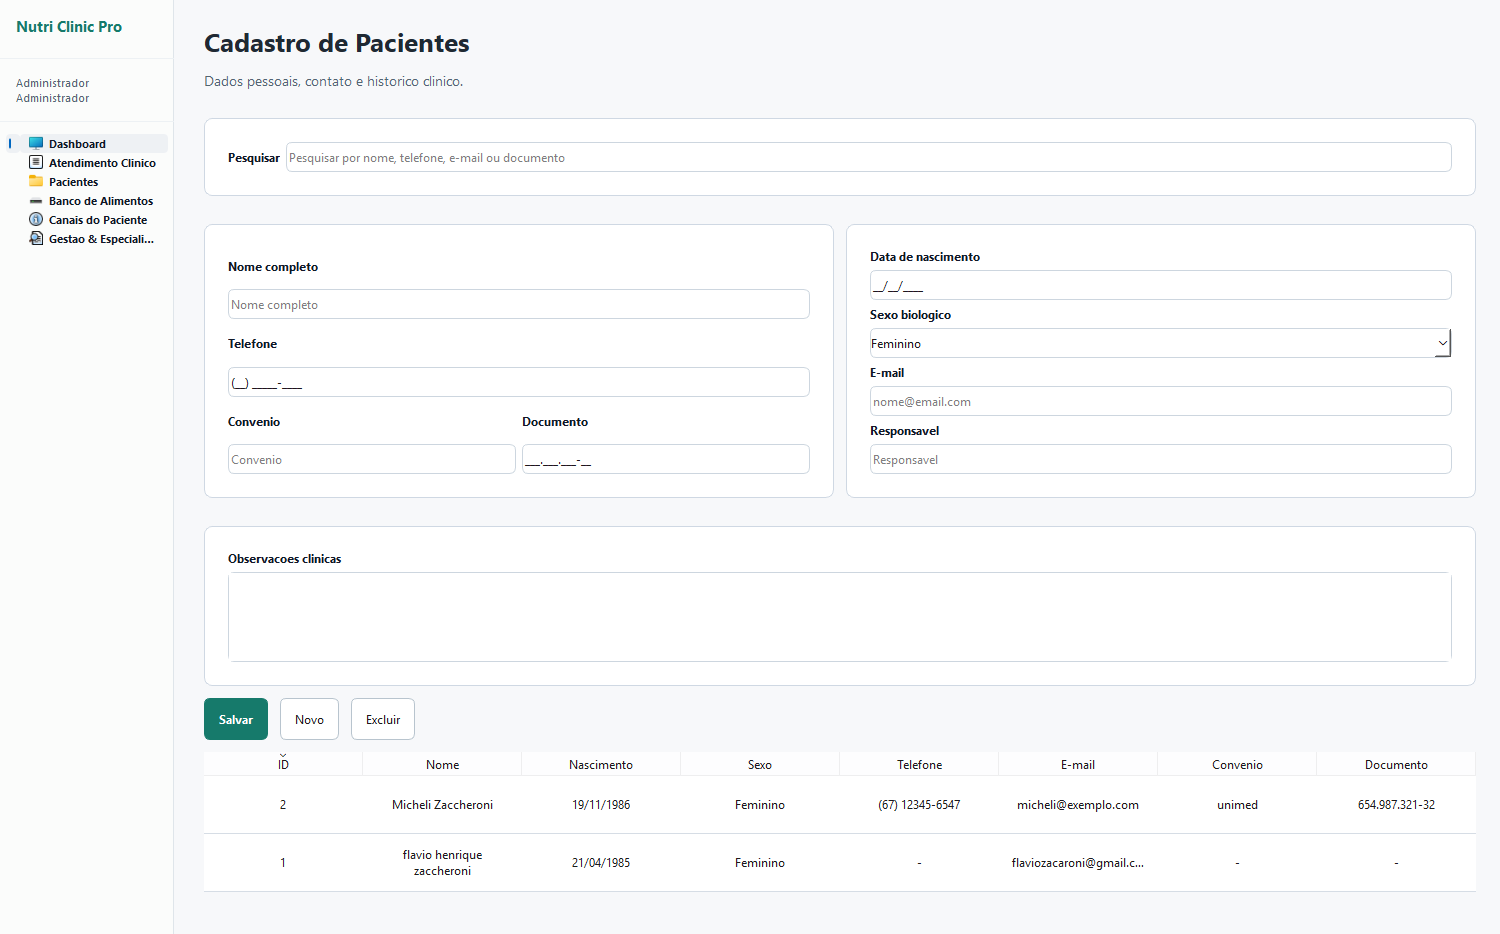Click the Gestao & Especiali... icon
The image size is (1500, 934).
[x=36, y=238]
